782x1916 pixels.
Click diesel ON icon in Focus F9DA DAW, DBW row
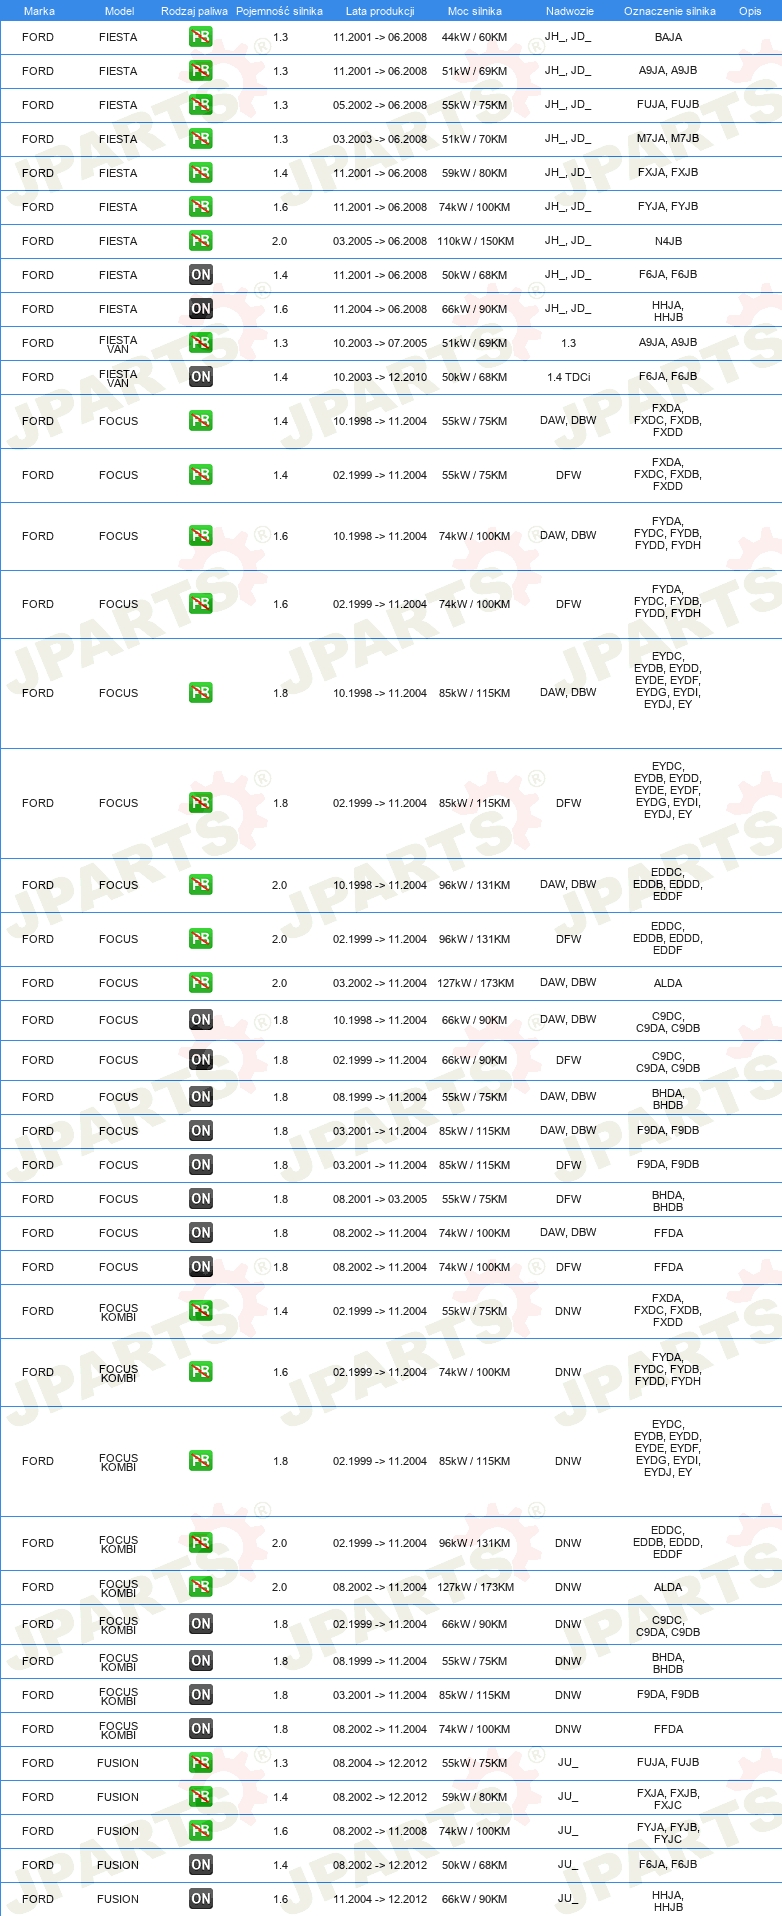(x=201, y=1131)
